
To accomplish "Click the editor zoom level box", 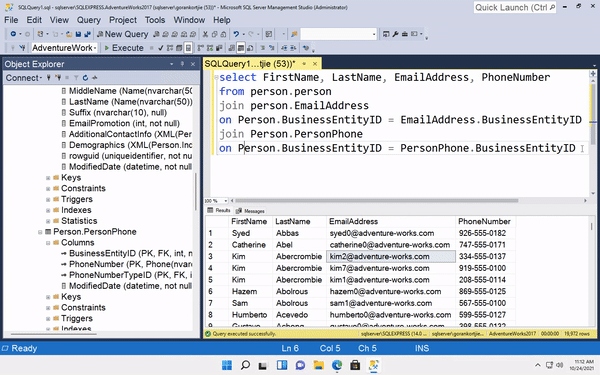I will [x=216, y=201].
